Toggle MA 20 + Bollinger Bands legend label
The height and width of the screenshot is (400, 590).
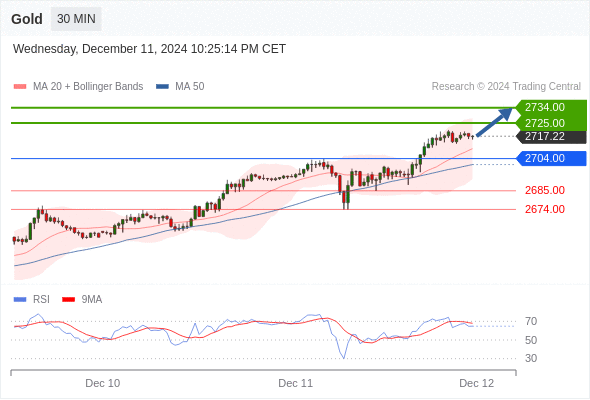point(88,87)
